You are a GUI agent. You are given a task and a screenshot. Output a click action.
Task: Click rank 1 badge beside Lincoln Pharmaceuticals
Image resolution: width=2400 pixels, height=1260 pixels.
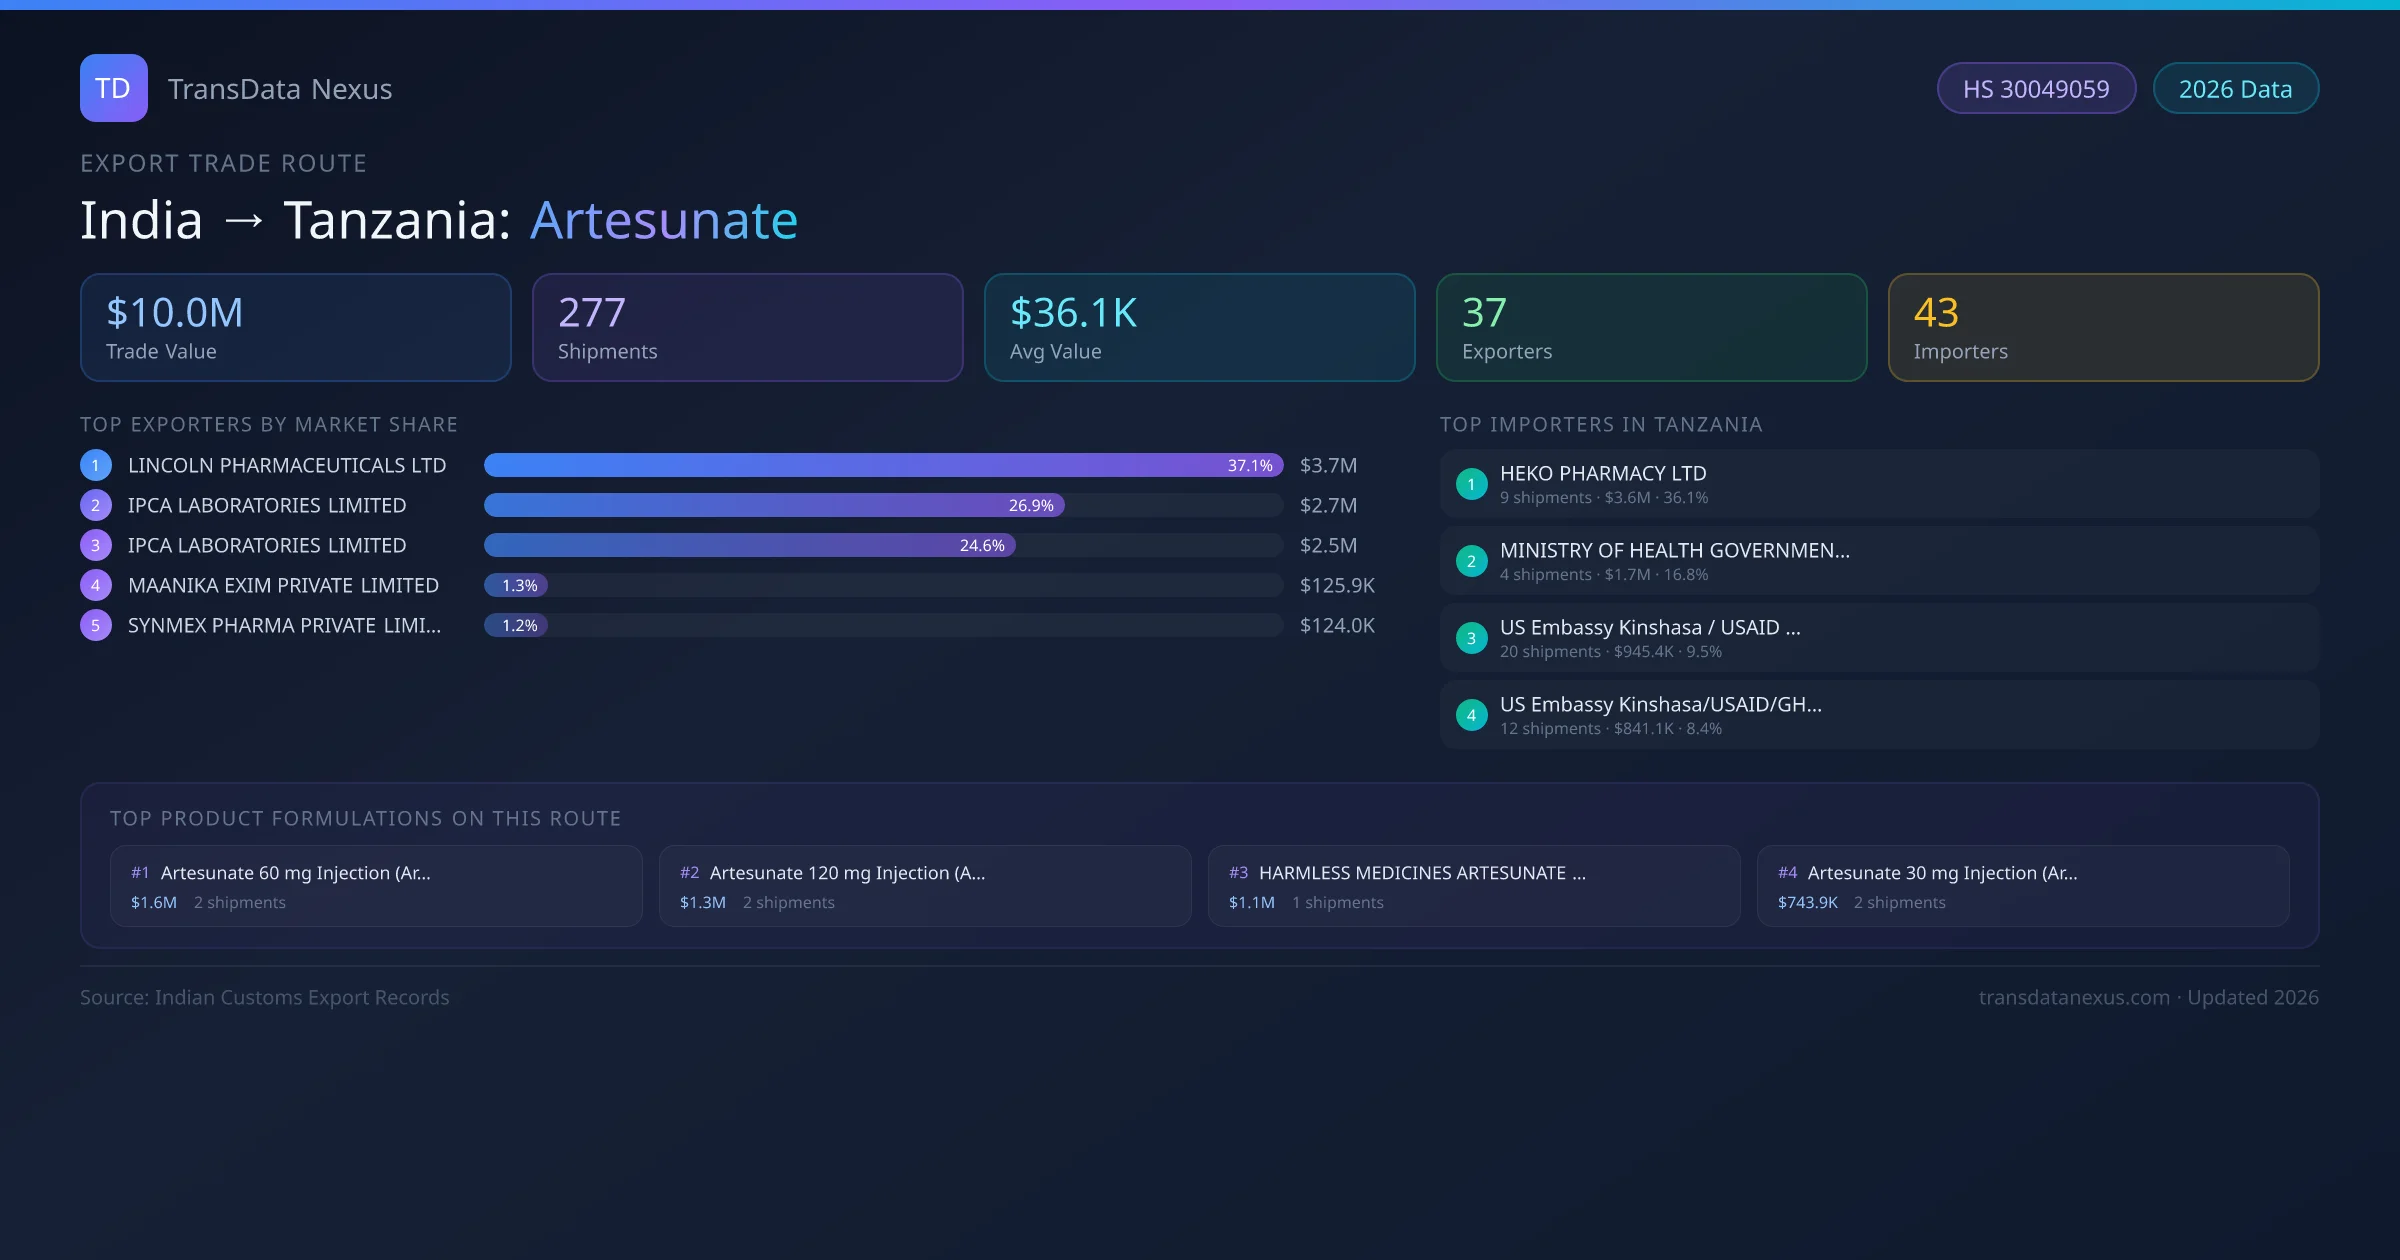[x=96, y=465]
